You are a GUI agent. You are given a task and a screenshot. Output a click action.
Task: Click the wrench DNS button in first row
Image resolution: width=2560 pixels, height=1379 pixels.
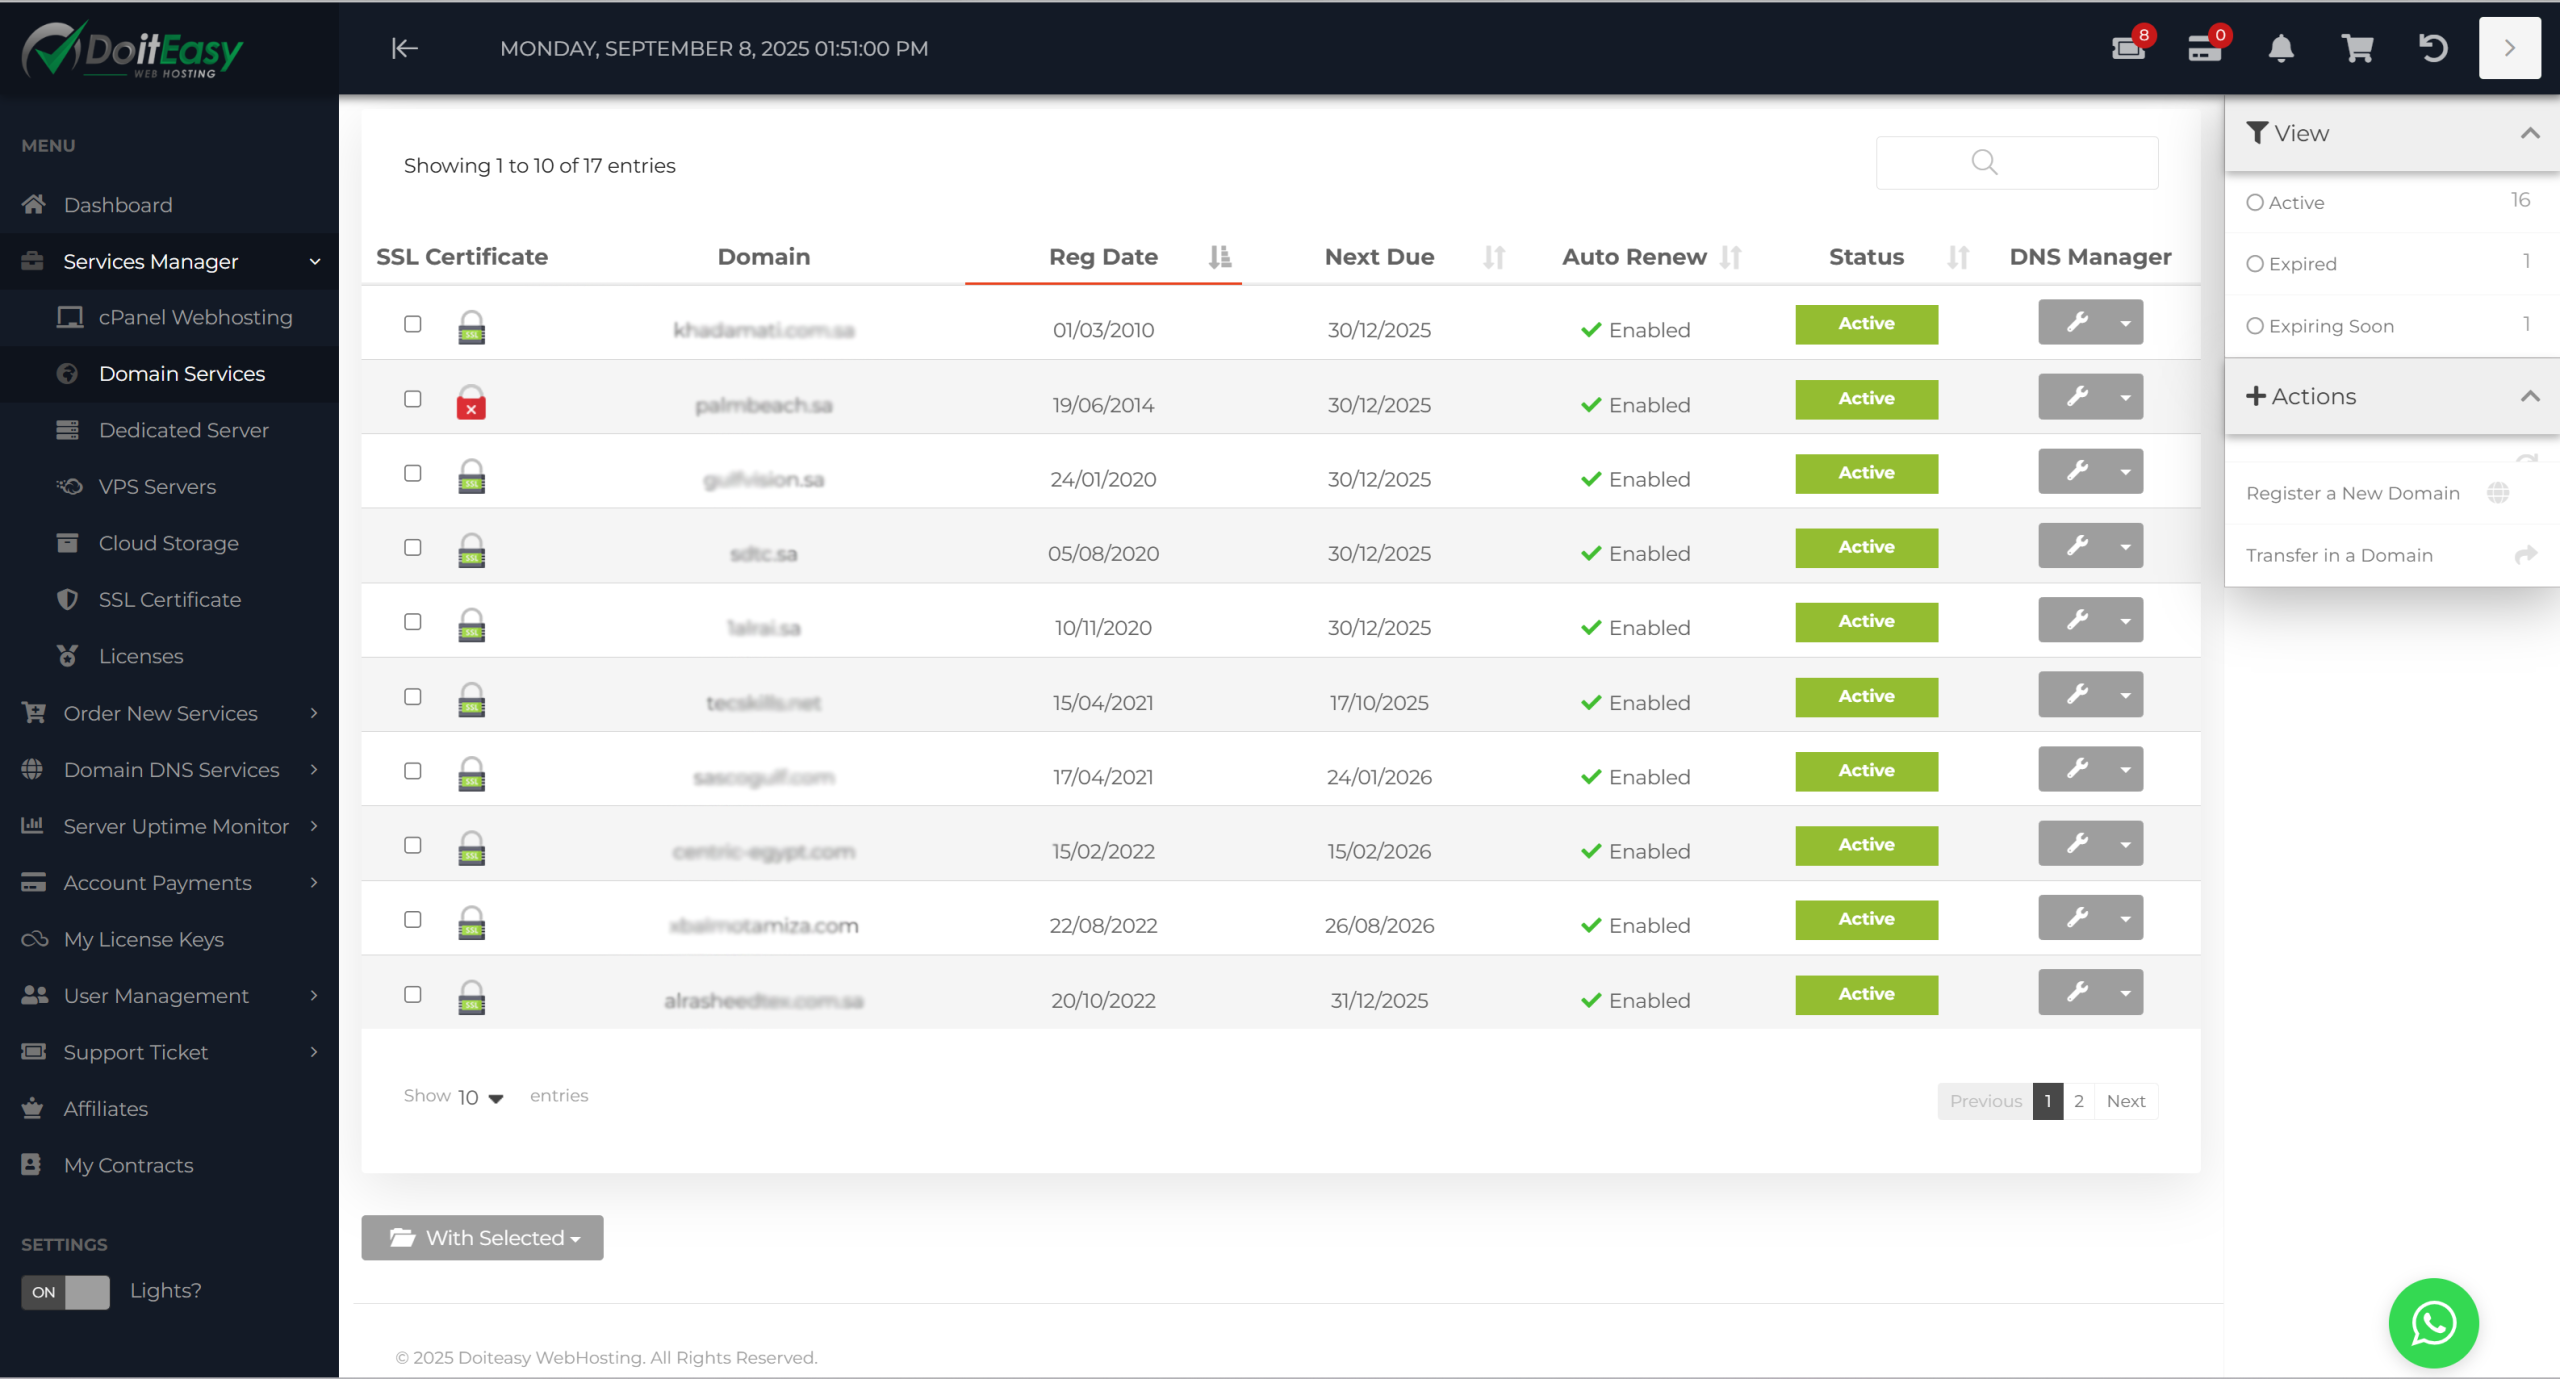click(2077, 322)
